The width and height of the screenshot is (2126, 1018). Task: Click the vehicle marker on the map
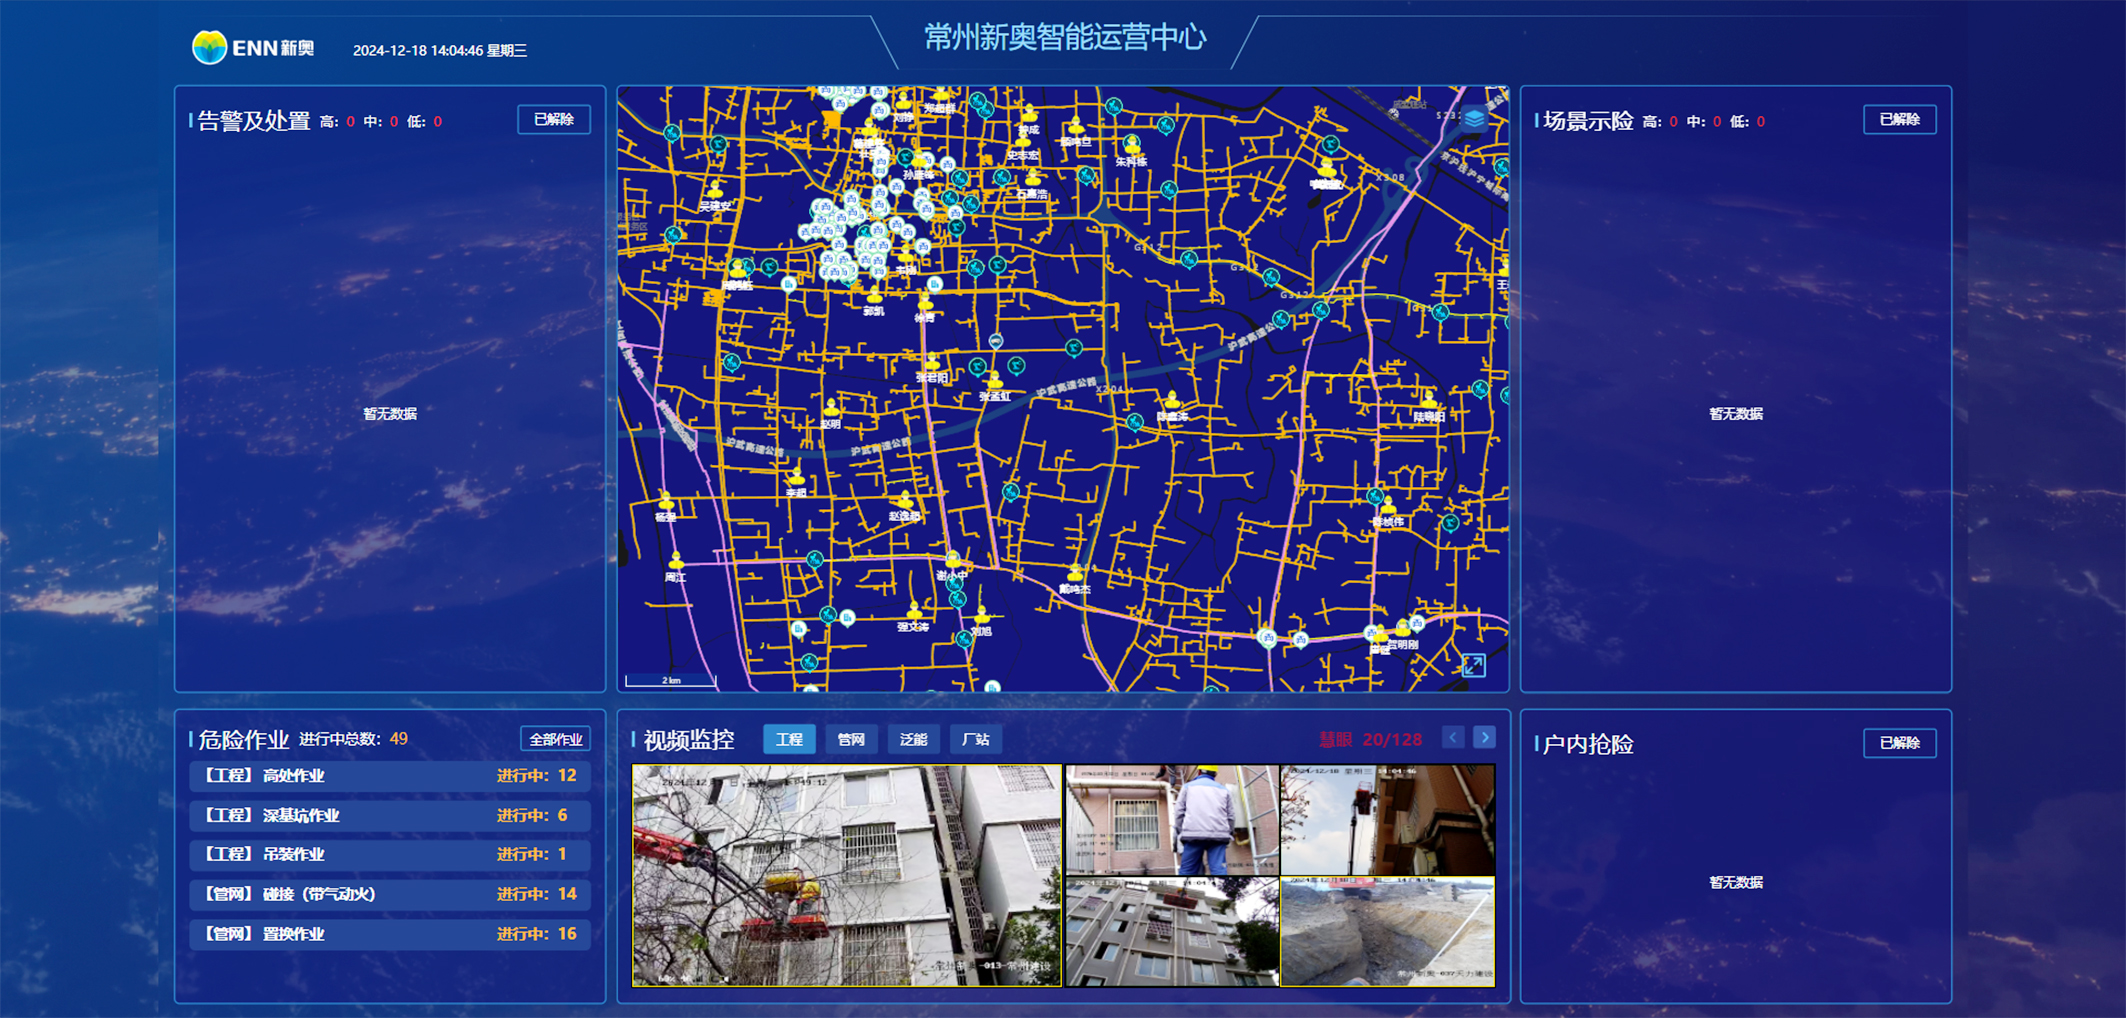point(995,341)
